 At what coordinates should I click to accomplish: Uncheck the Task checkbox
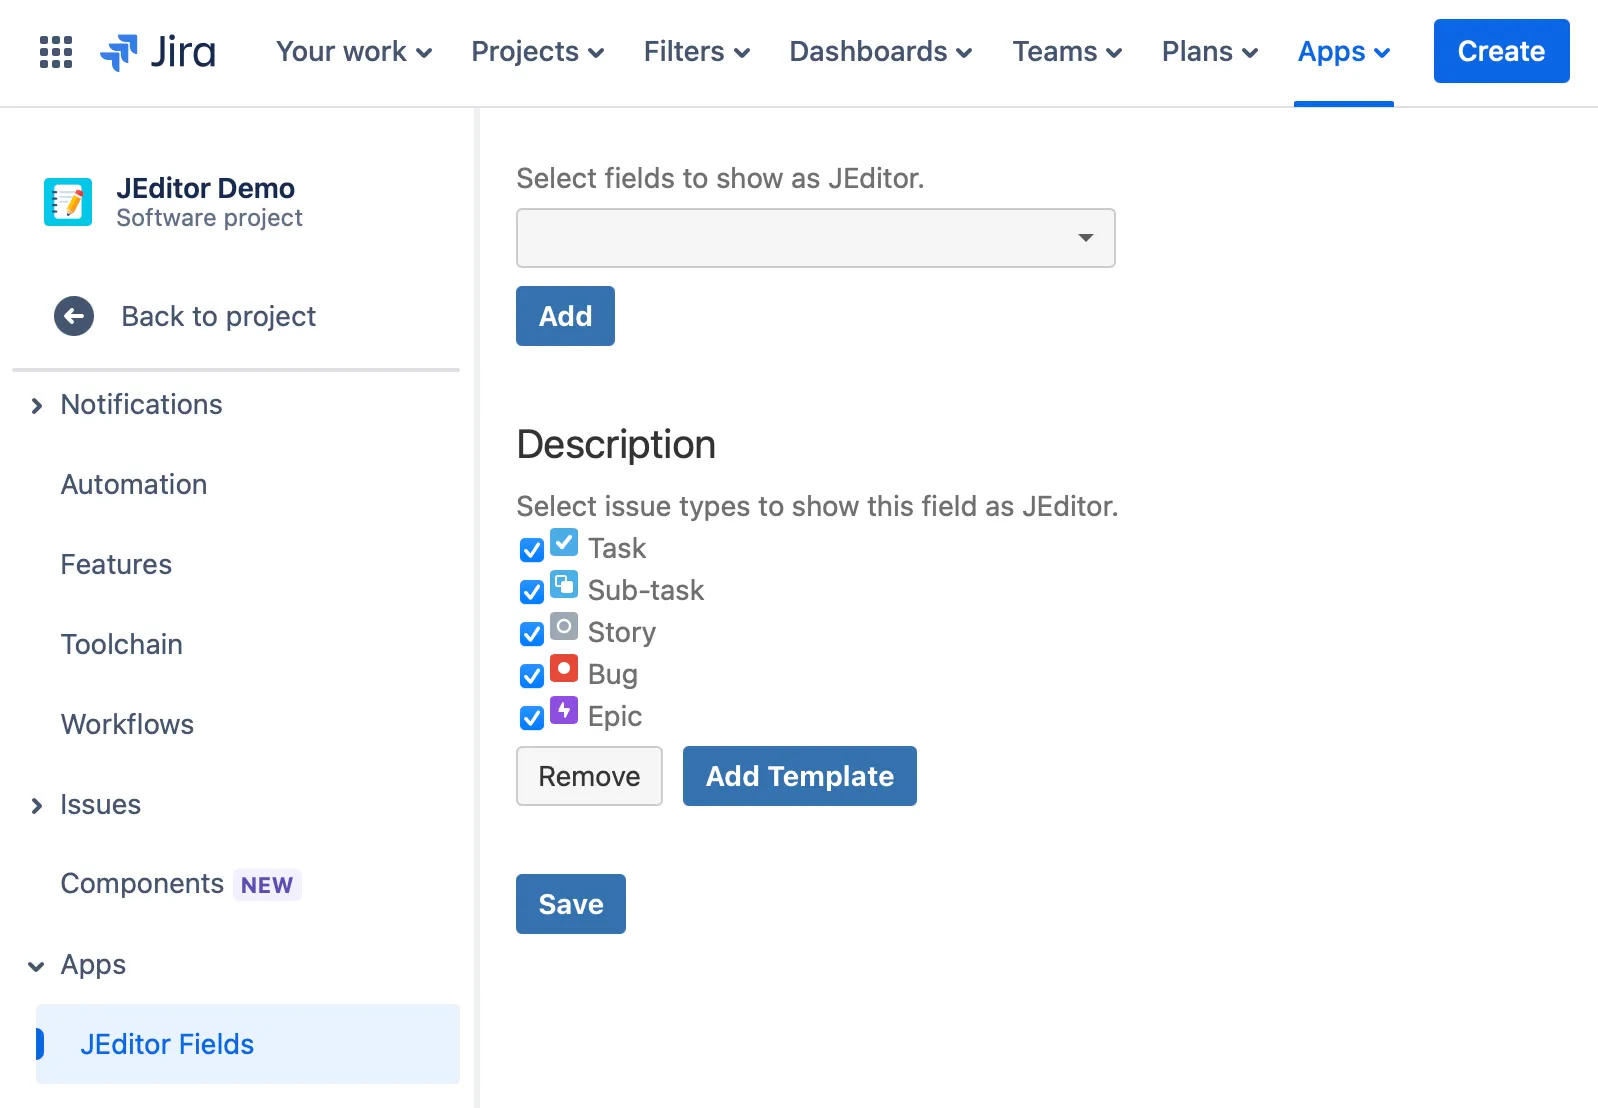pyautogui.click(x=532, y=550)
